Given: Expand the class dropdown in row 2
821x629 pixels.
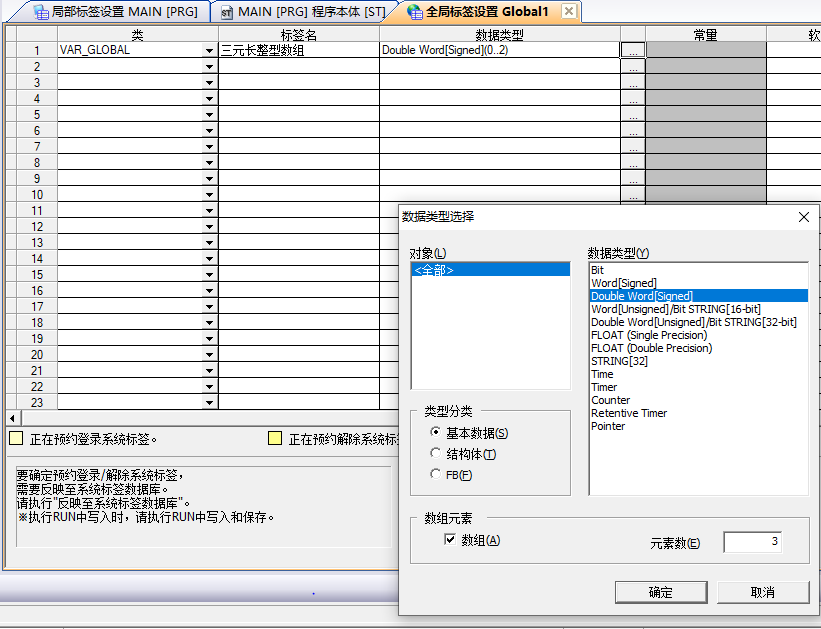Looking at the screenshot, I should (209, 66).
